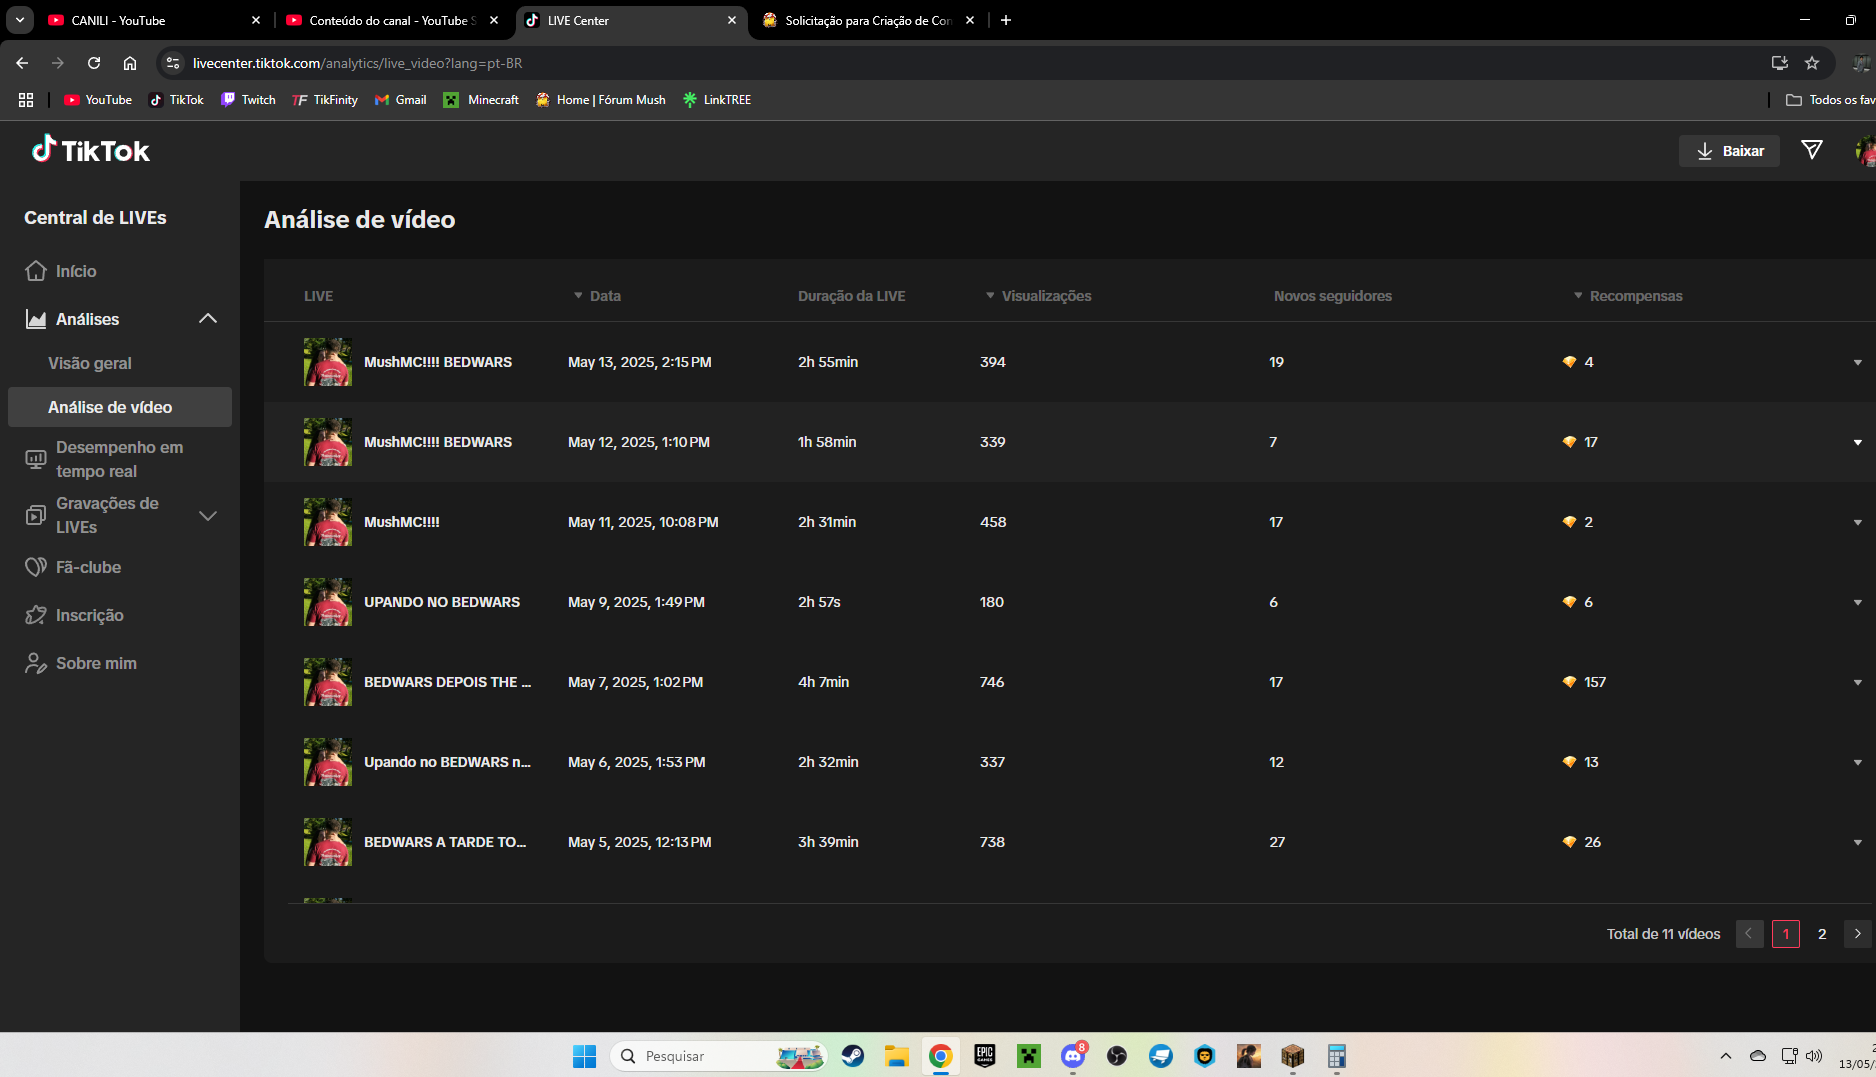Click the Gravações de LIVEs icon
Screen dimensions: 1876x1077
click(36, 515)
